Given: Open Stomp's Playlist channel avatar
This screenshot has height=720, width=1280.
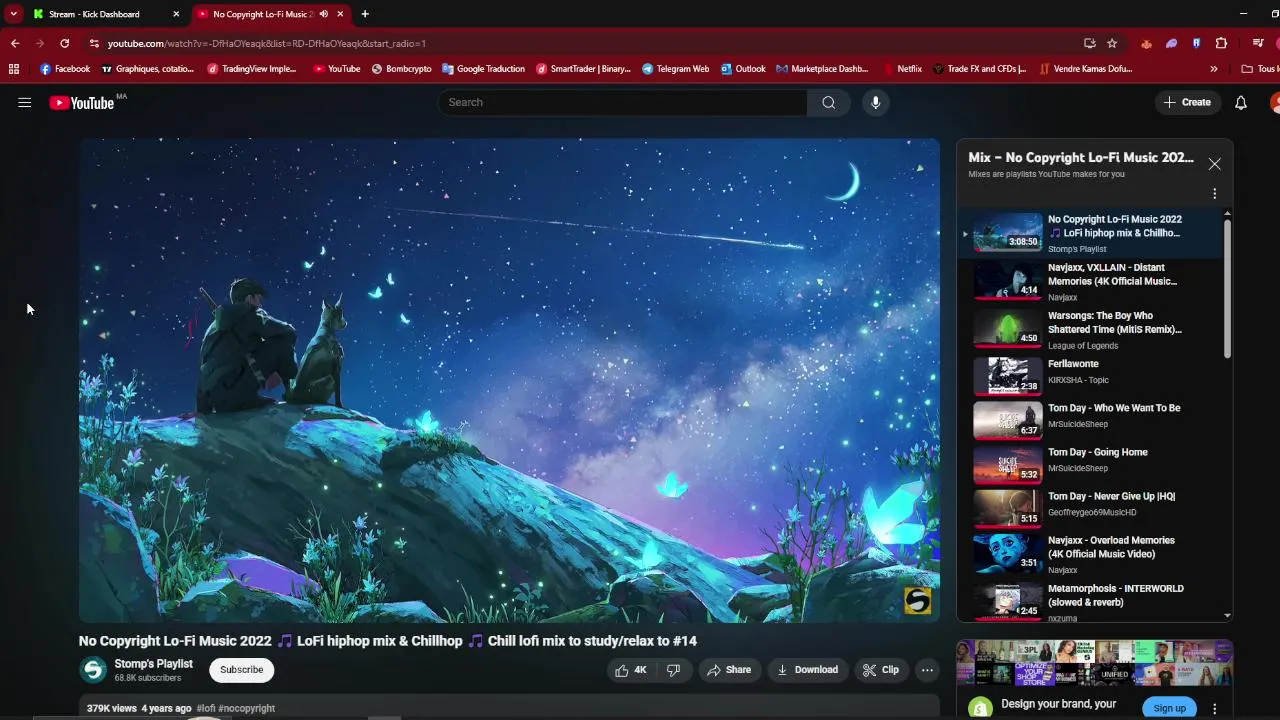Looking at the screenshot, I should point(93,670).
